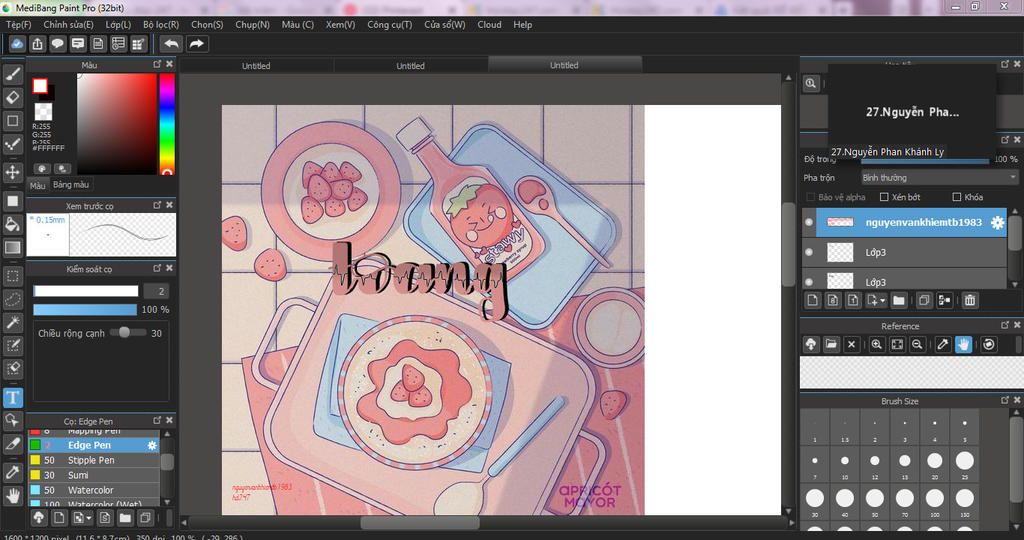Zoom out the Reference panel

(x=917, y=344)
